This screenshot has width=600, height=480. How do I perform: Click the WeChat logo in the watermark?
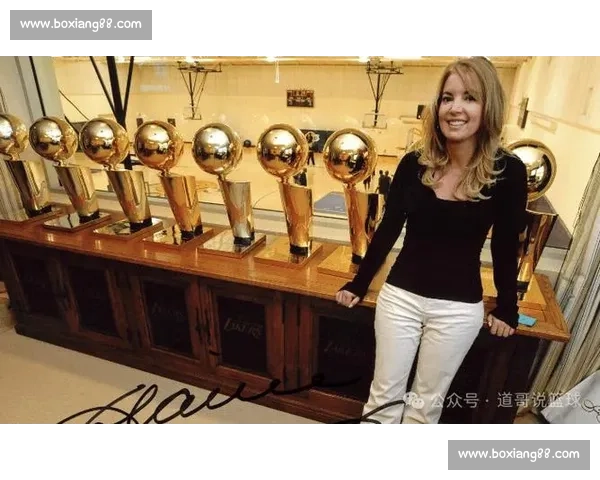click(413, 400)
